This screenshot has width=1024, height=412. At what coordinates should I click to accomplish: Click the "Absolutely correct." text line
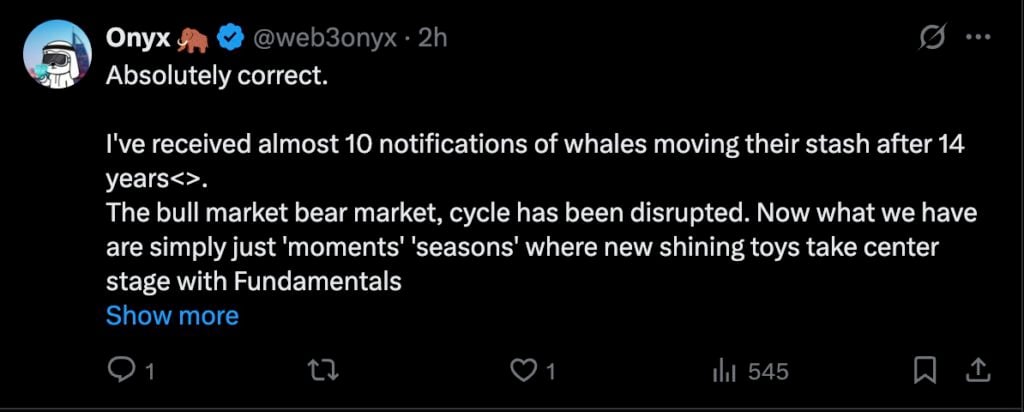[217, 76]
